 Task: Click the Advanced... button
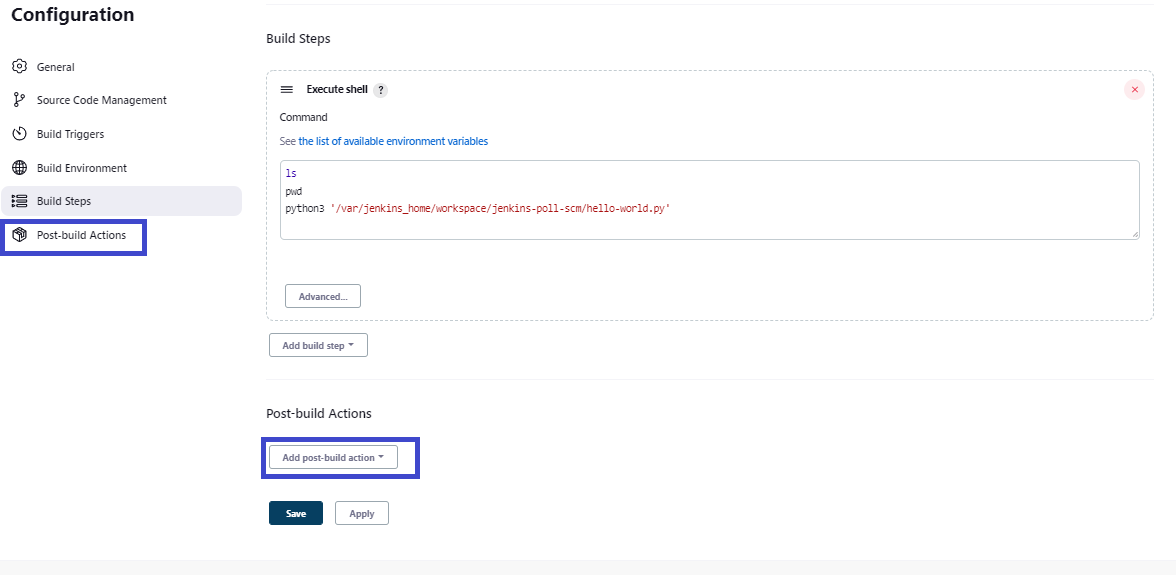coord(322,296)
